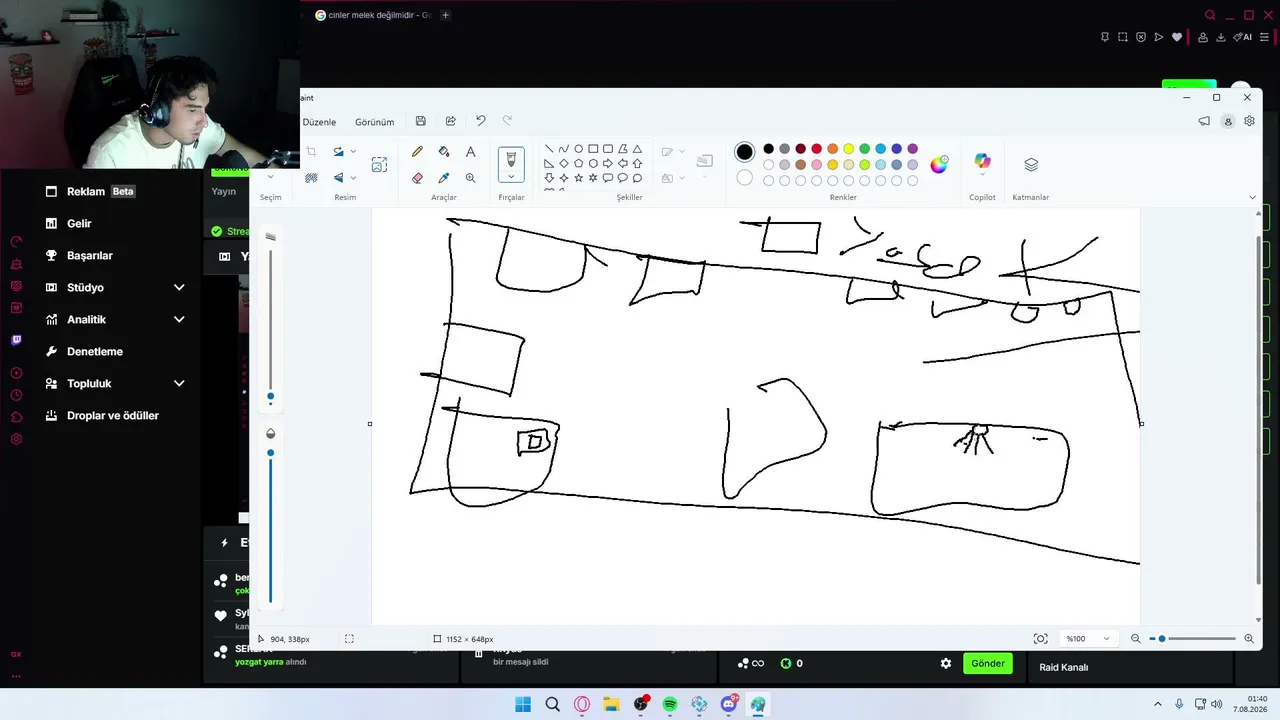Open the Rotate options dropdown
Viewport: 1280px width, 720px height.
click(353, 152)
